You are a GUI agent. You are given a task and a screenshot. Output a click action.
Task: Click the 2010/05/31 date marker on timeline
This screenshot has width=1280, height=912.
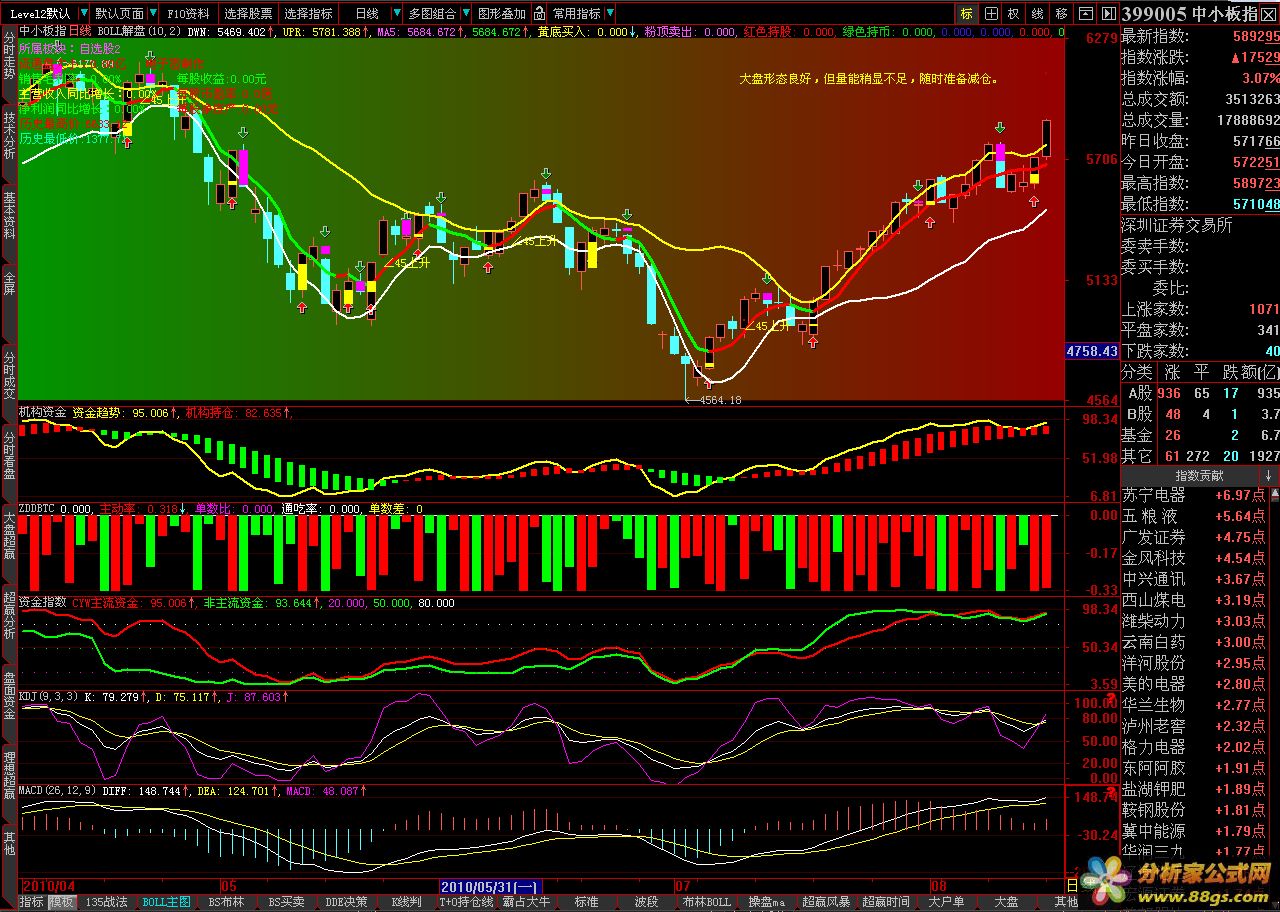point(492,886)
